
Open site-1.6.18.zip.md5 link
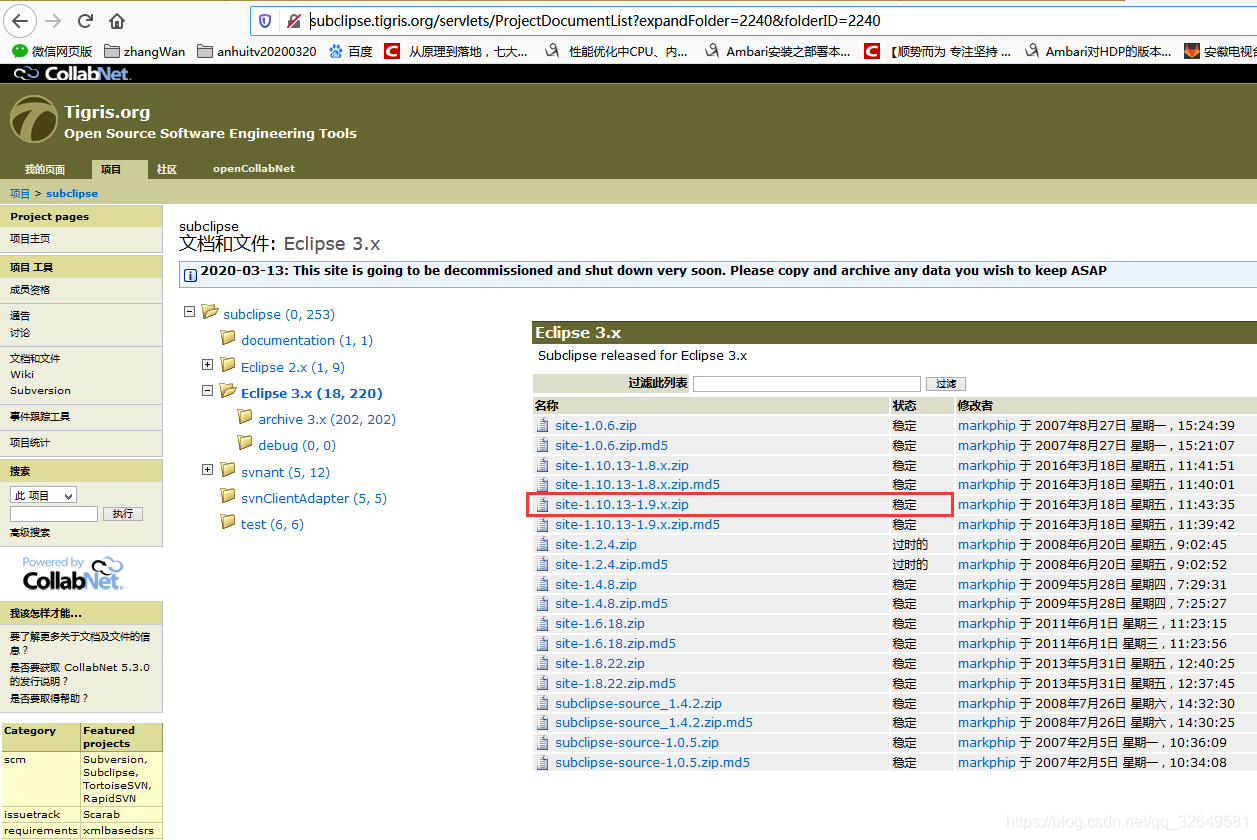coord(615,643)
